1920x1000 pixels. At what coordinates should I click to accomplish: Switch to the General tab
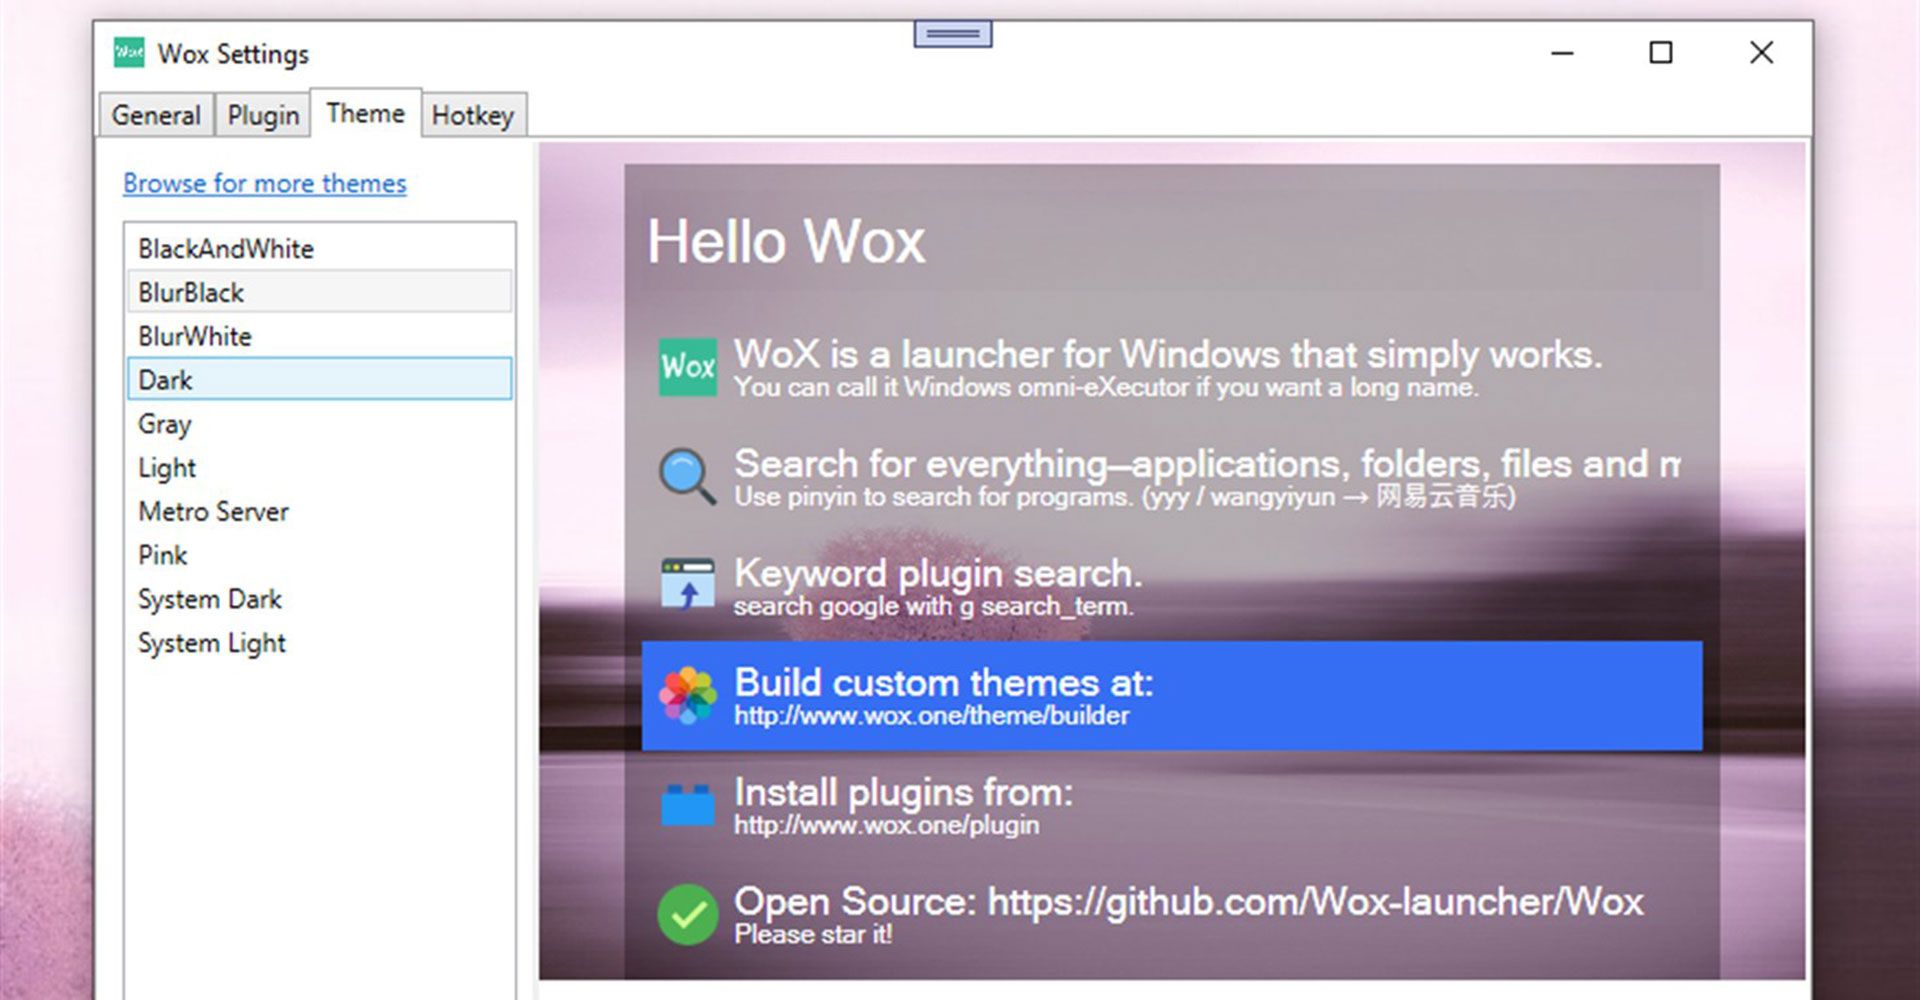click(156, 115)
